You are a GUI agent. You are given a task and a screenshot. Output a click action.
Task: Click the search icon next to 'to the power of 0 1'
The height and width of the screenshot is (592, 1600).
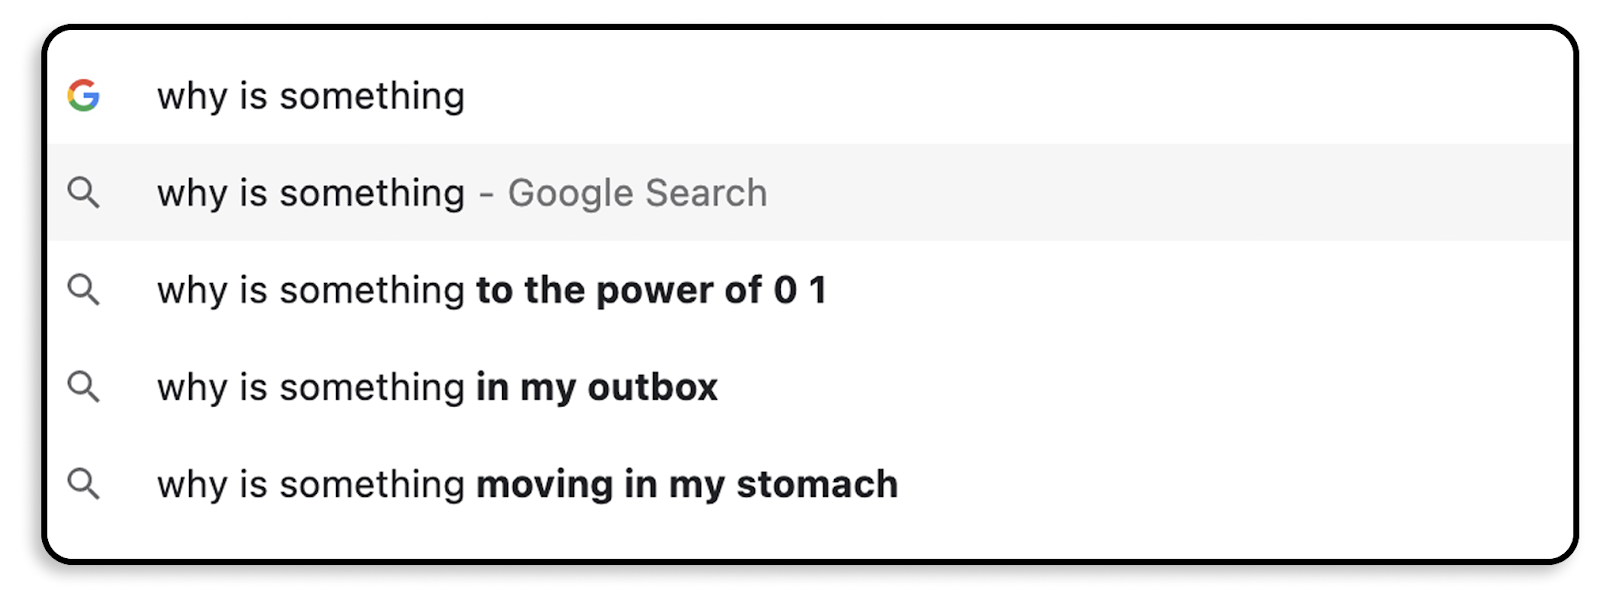click(x=85, y=290)
